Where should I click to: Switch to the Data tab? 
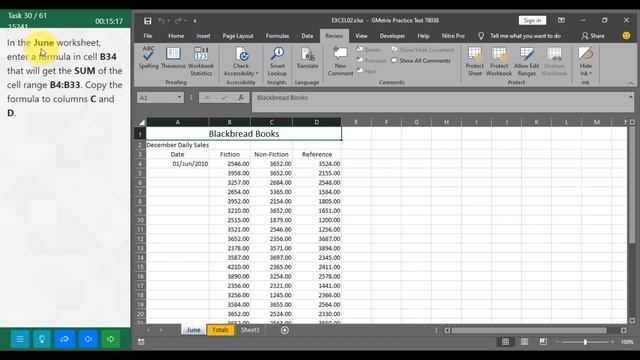point(307,36)
